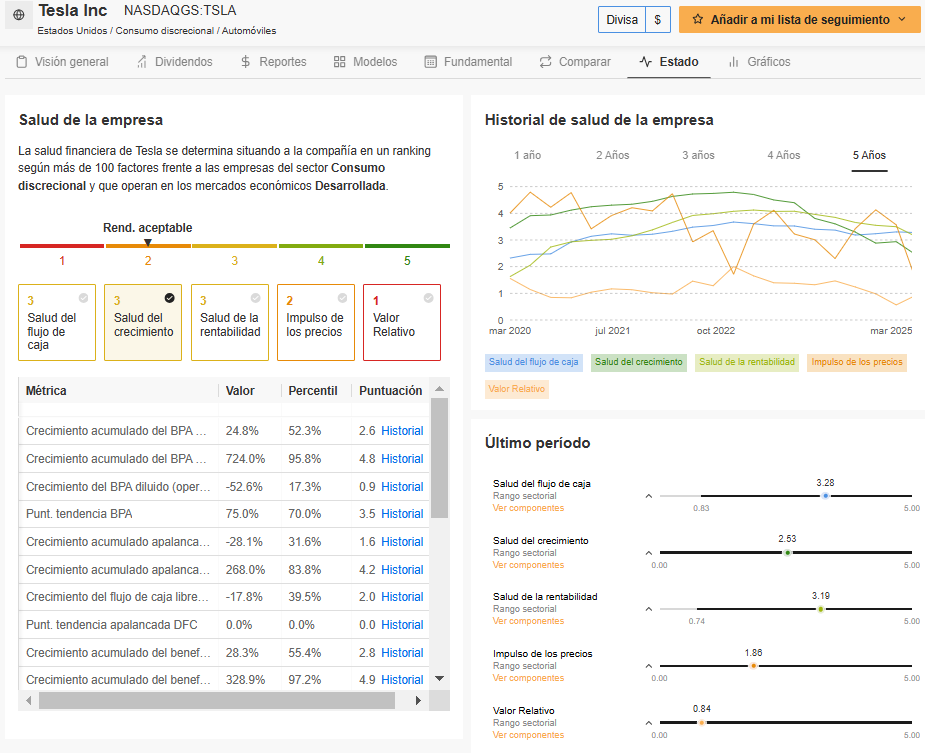Click the horizontal scrollbar right arrow
Screen dimensions: 925x753
coord(418,700)
